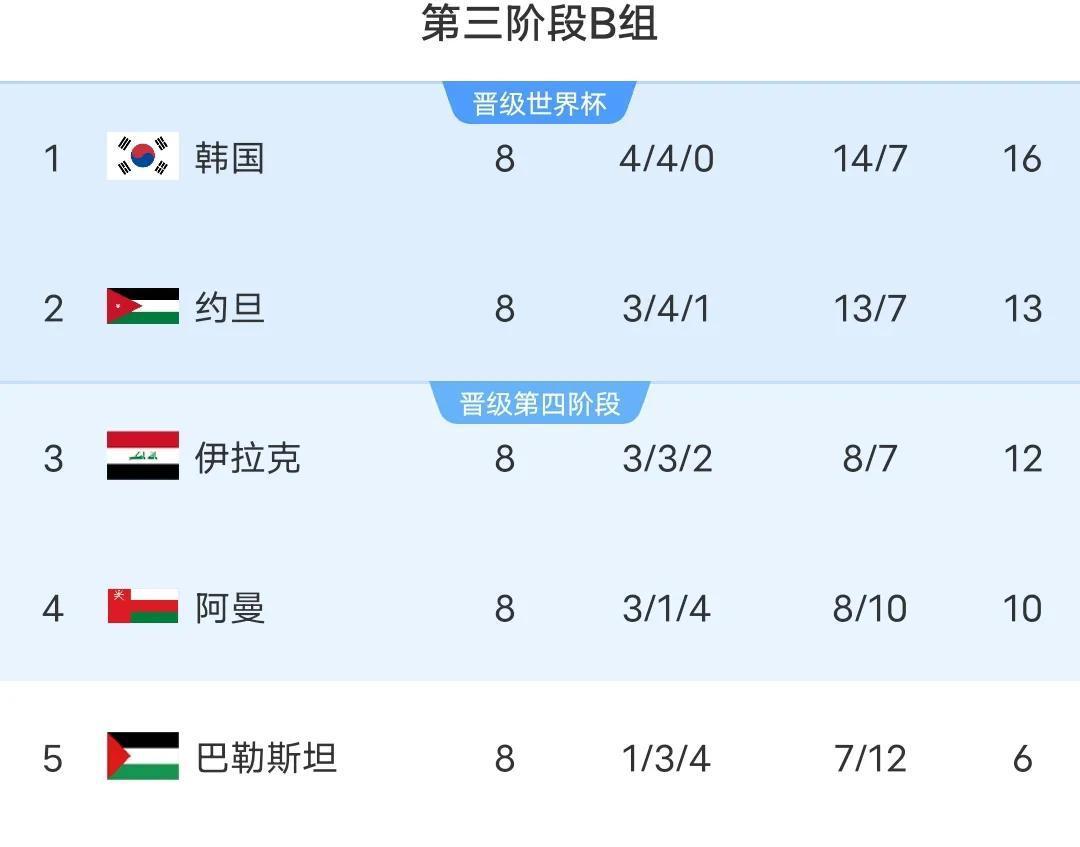Image resolution: width=1080 pixels, height=847 pixels.
Task: Click the 晋级第四阶段 badge label
Action: pos(539,404)
